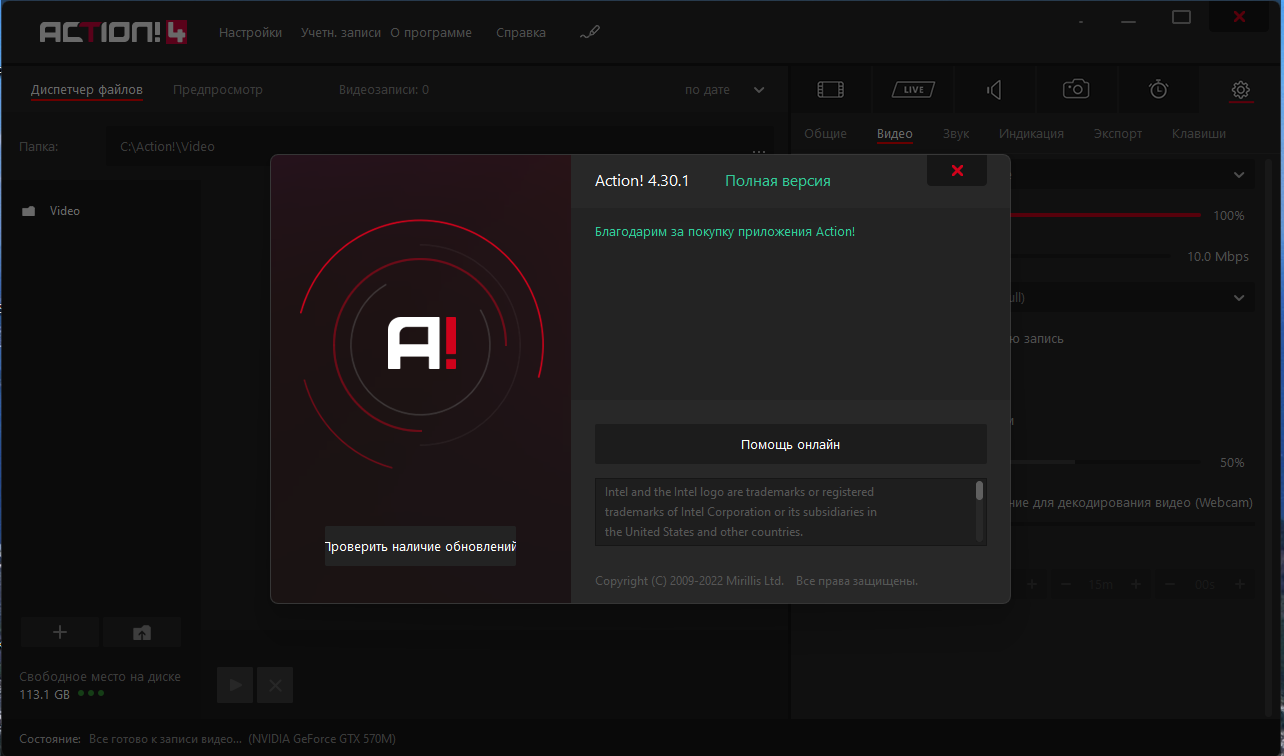The image size is (1284, 756).
Task: Click the folder upload icon button
Action: (142, 632)
